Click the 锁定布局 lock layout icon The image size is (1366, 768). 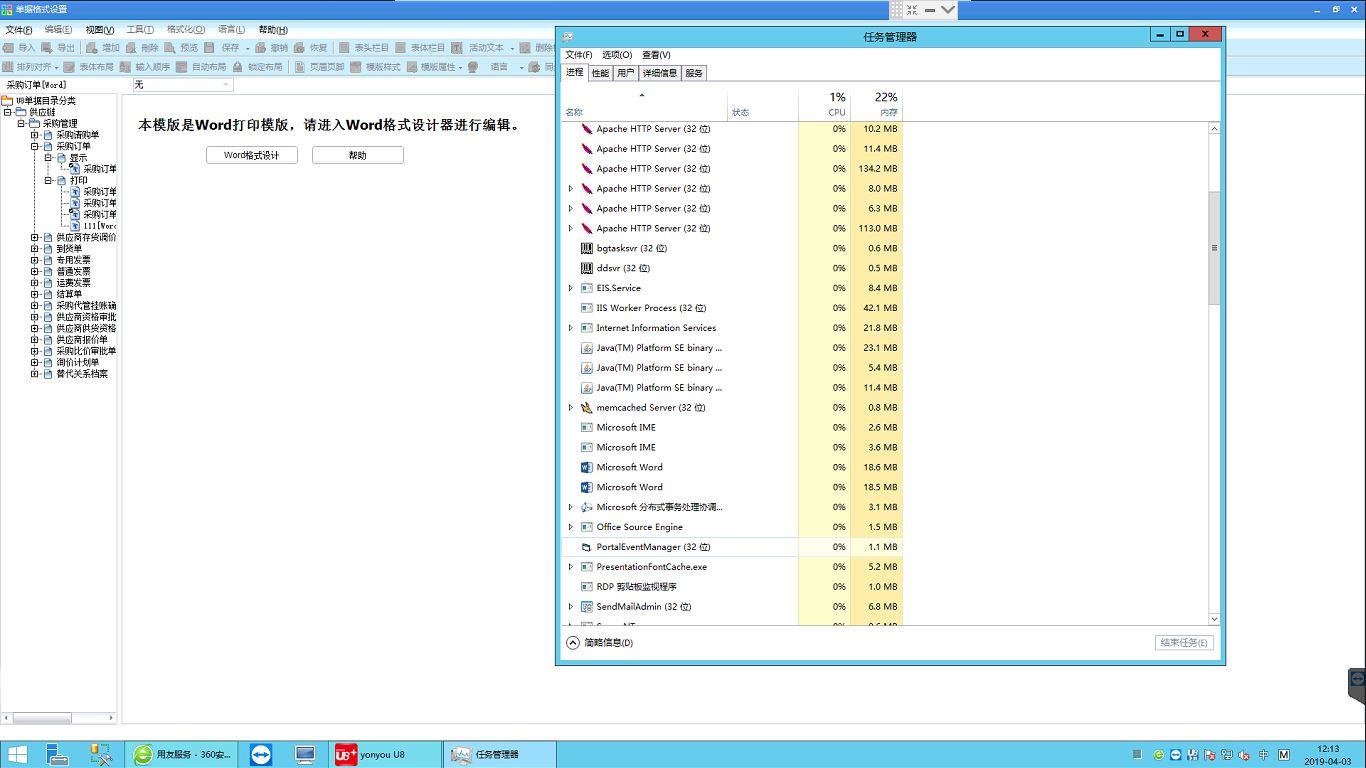click(238, 67)
